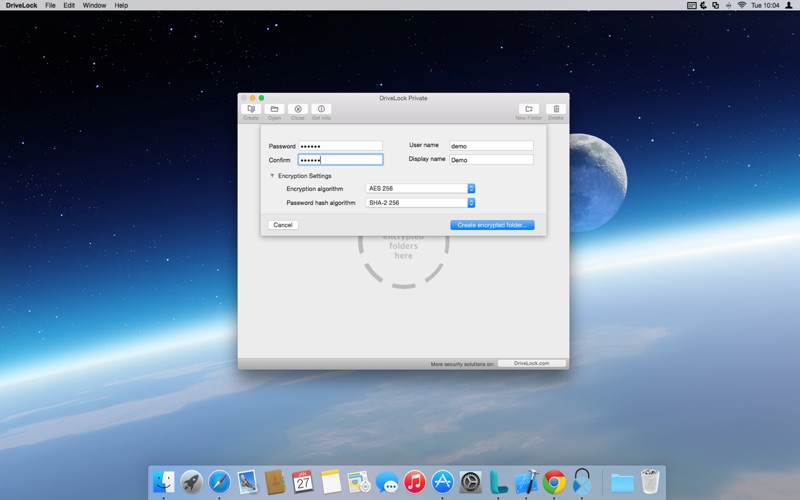Click the Cancel button

tap(283, 225)
